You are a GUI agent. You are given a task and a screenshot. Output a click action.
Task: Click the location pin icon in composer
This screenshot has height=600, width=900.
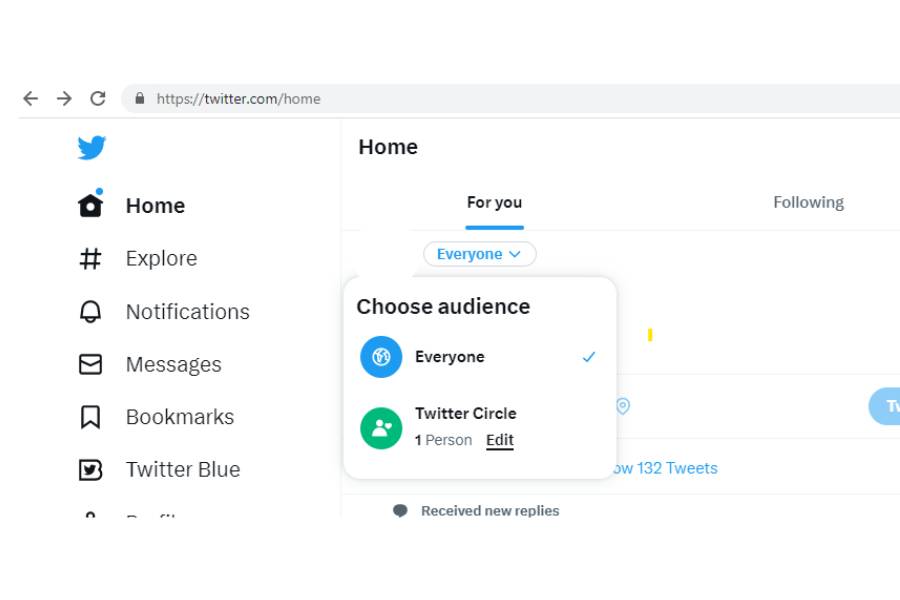coord(623,406)
